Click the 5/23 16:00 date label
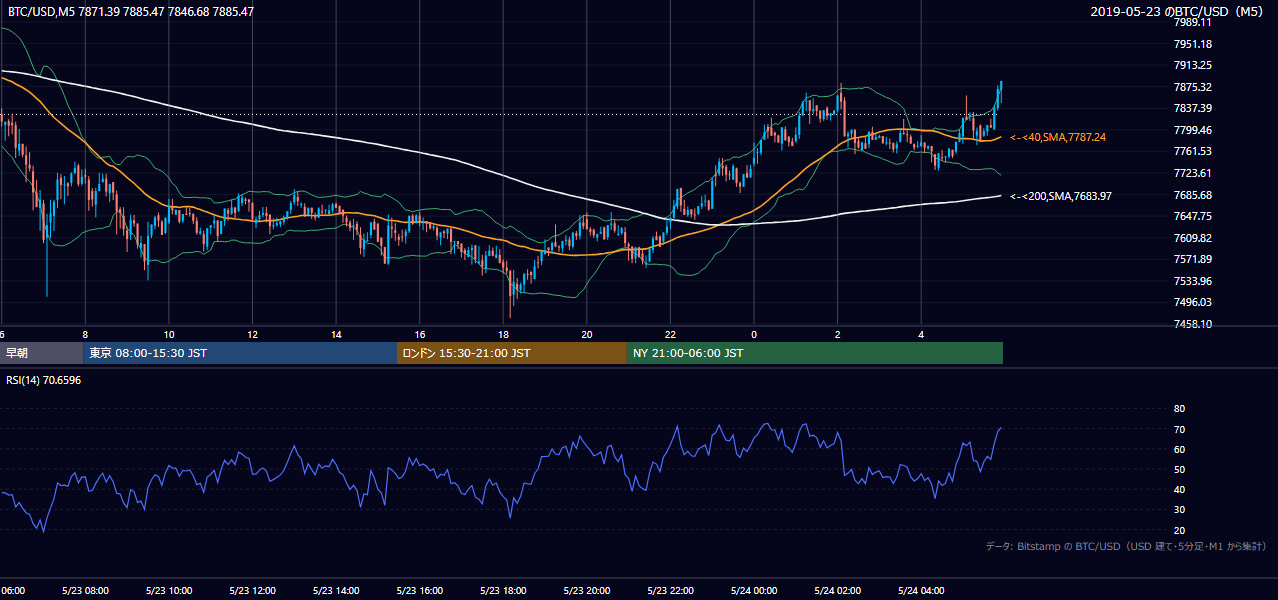Viewport: 1278px width, 600px height. pyautogui.click(x=420, y=591)
